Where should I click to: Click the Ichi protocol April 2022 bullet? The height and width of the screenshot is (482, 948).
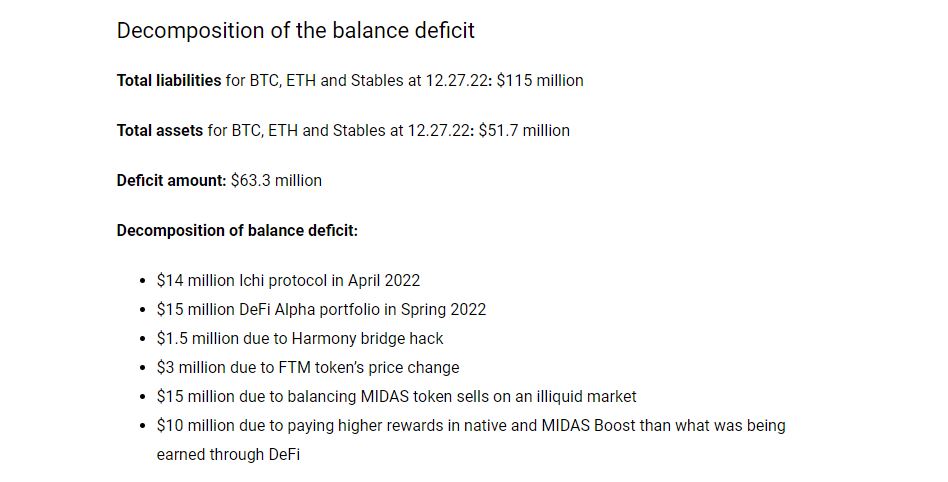click(x=288, y=281)
